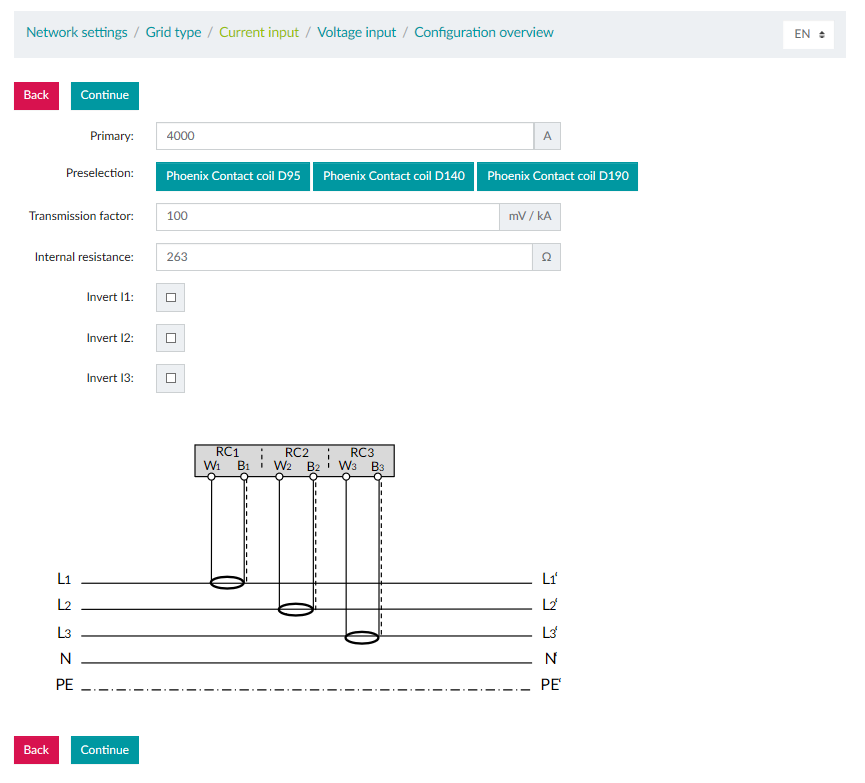Open the EN language selector

pyautogui.click(x=808, y=33)
